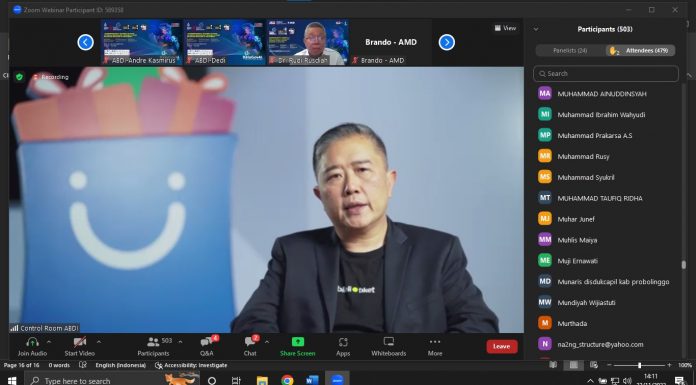The height and width of the screenshot is (385, 696).
Task: Expand options arrow next to Participants
Action: click(x=180, y=342)
